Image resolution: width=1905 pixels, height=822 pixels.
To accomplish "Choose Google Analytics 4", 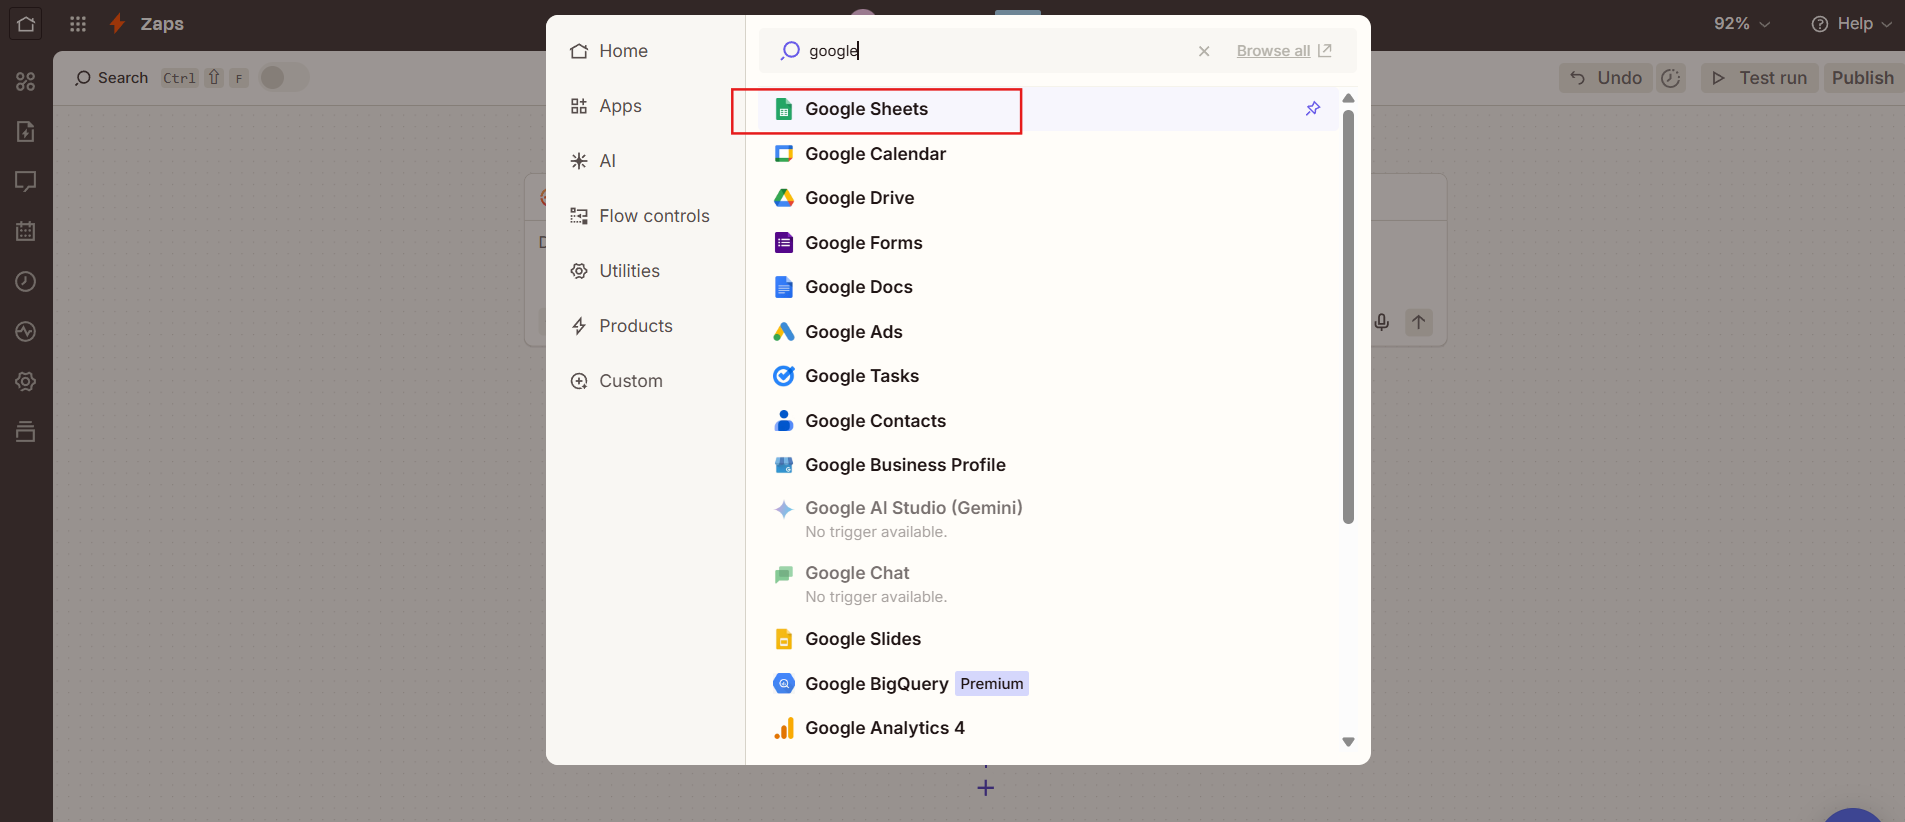I will (x=1047, y=728).
